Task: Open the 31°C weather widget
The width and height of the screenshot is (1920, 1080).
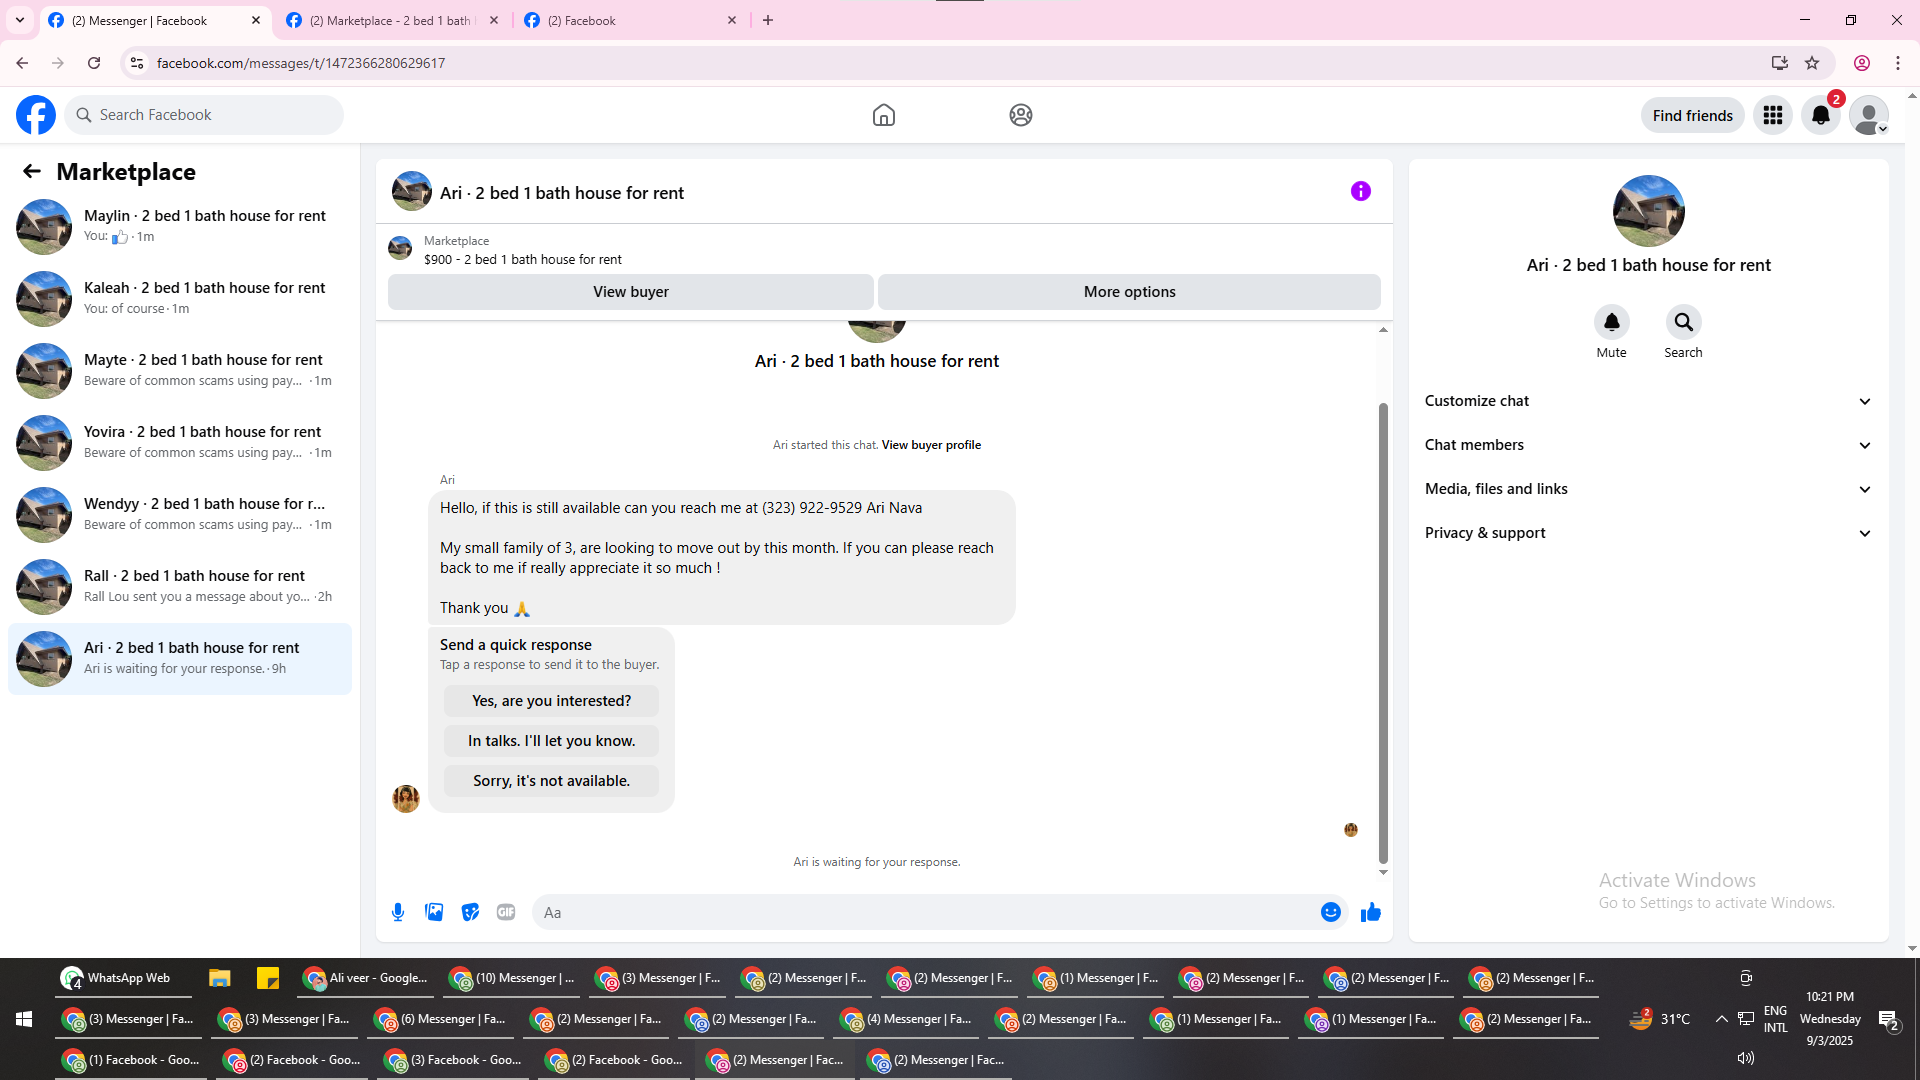Action: (x=1660, y=1019)
